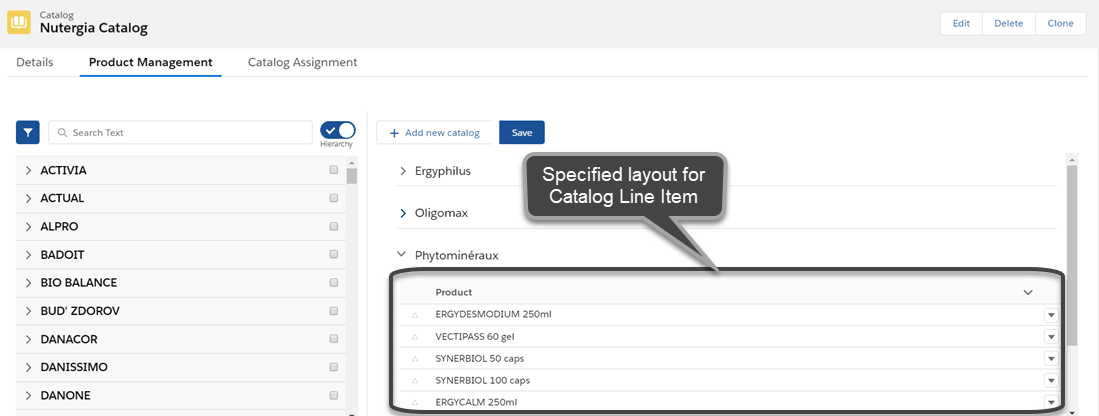Click the BIO BALANCE brand label
The image size is (1099, 416).
78,283
